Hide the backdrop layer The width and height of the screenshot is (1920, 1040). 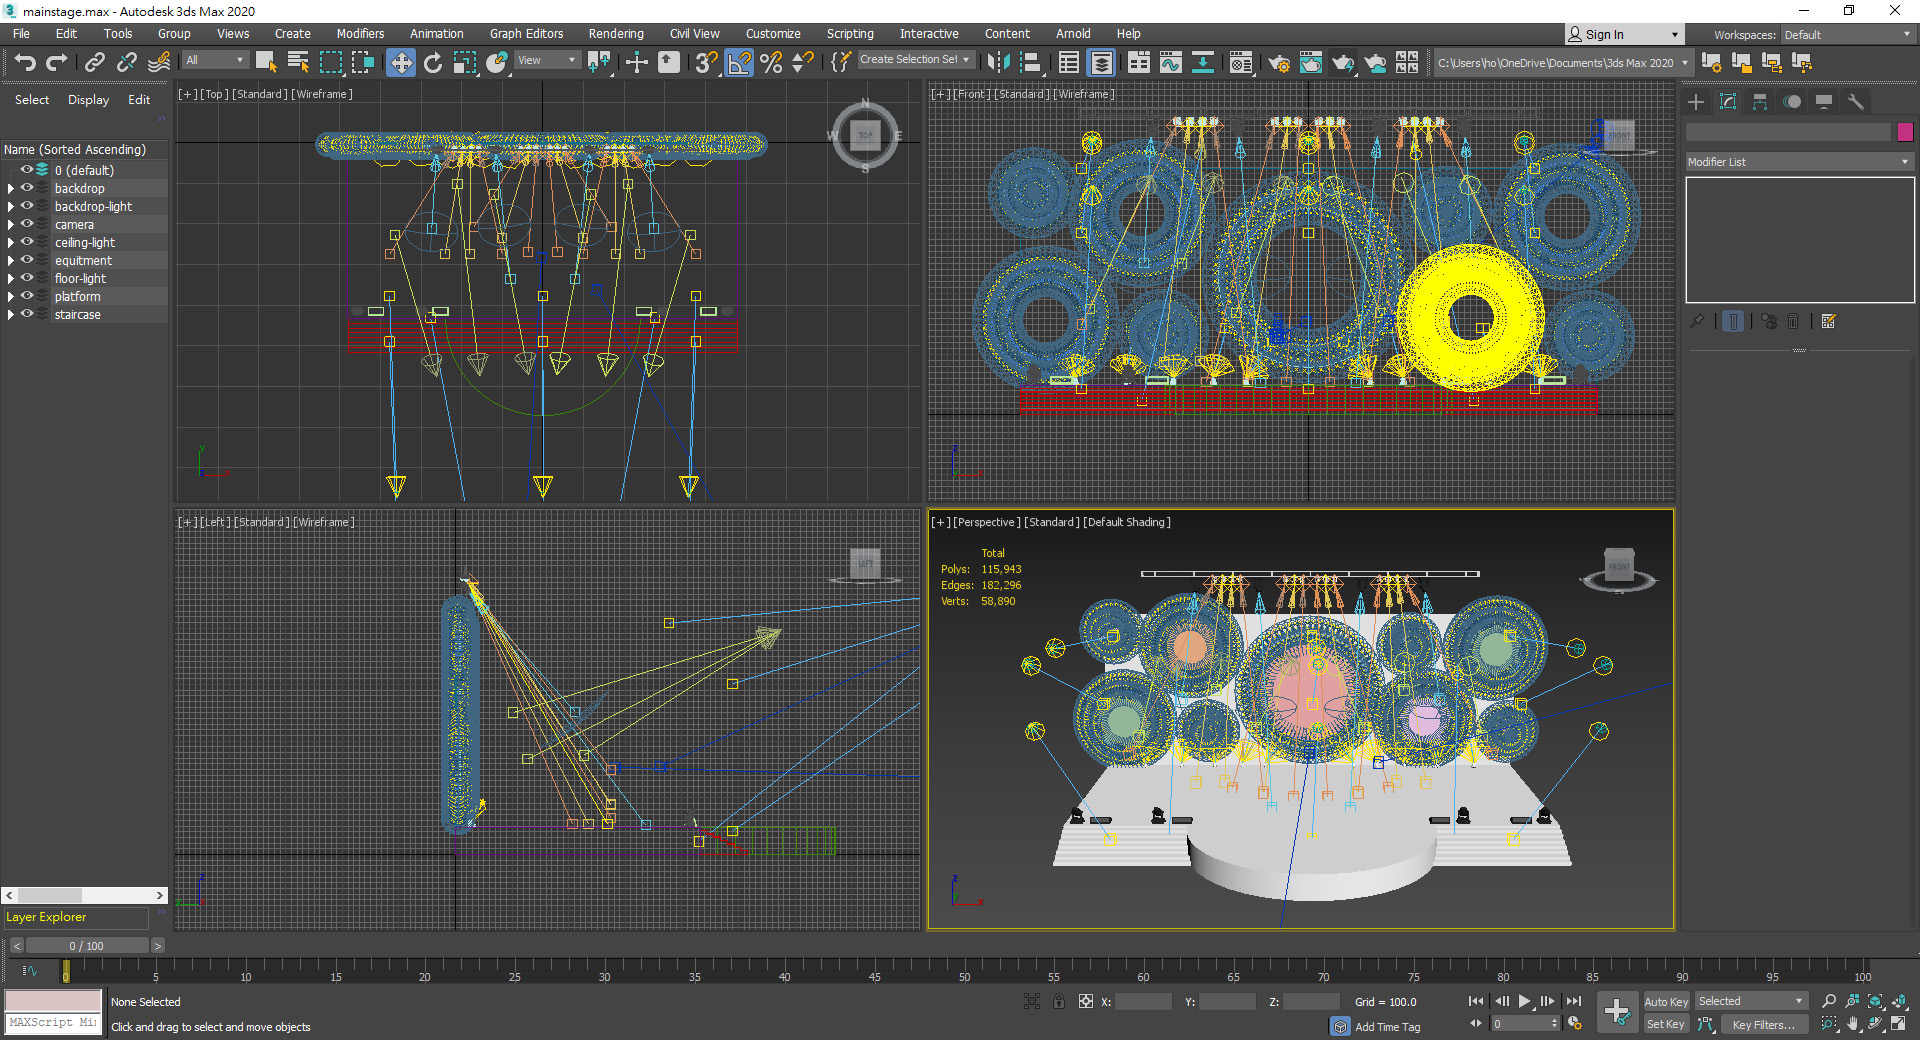tap(27, 188)
